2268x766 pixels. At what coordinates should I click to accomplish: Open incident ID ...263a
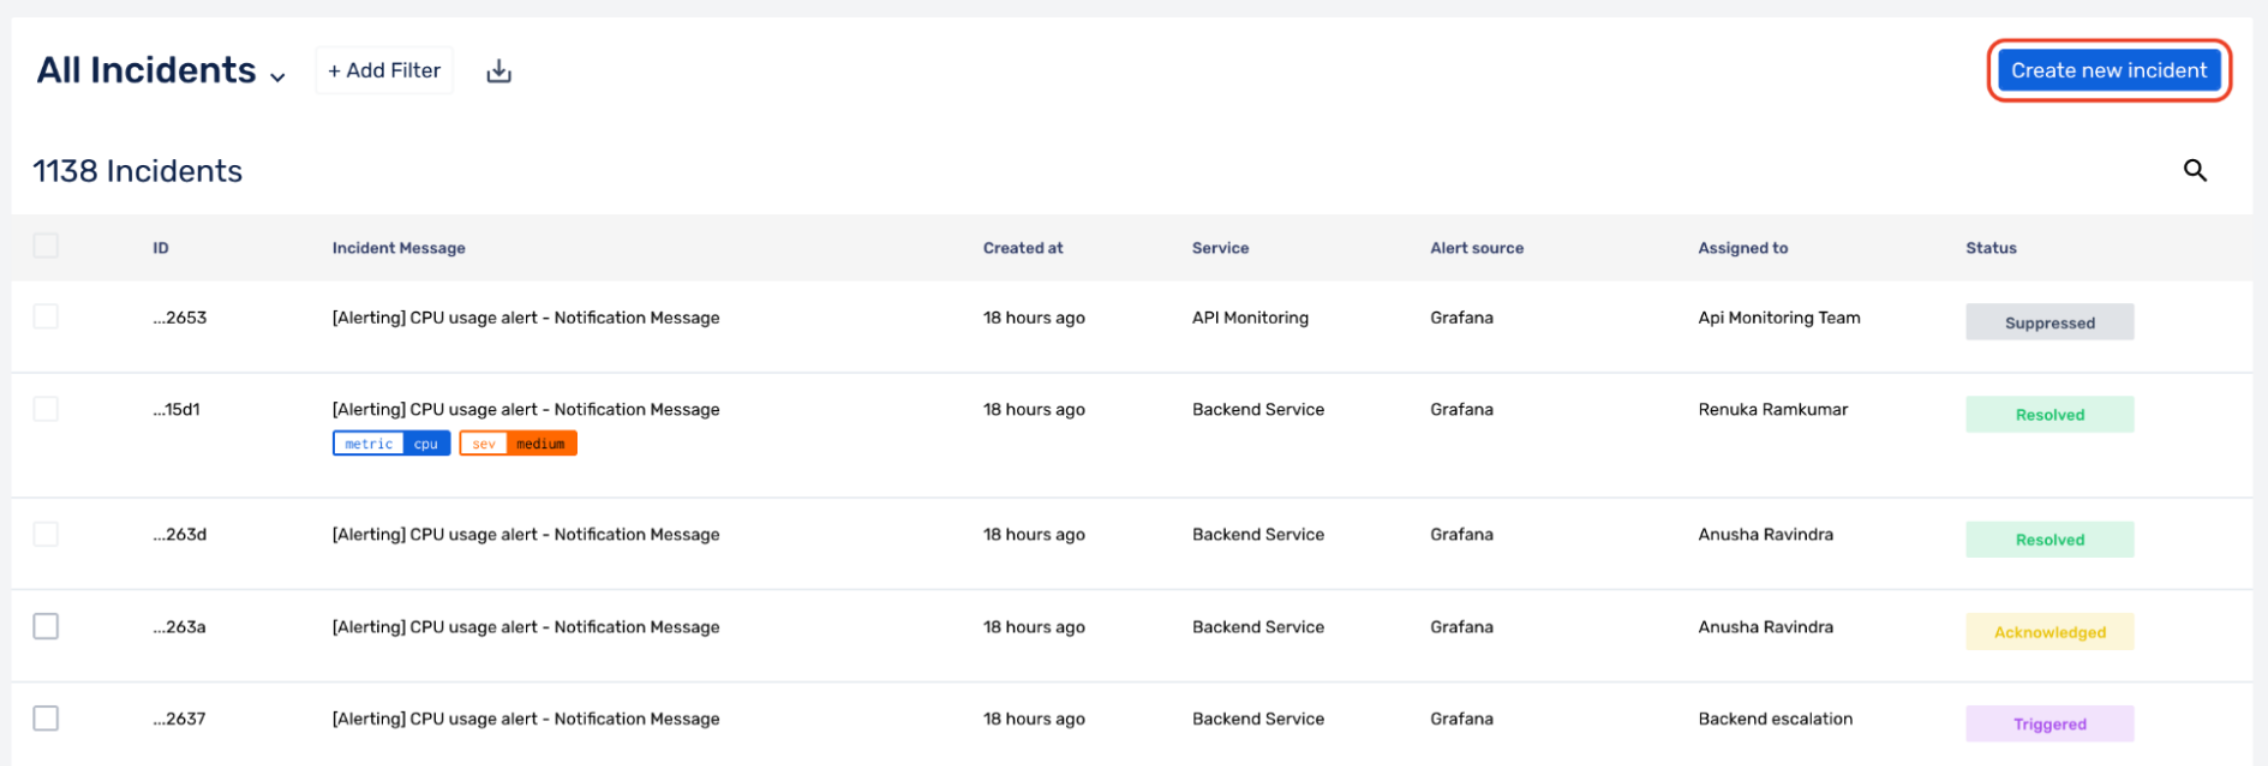click(180, 627)
